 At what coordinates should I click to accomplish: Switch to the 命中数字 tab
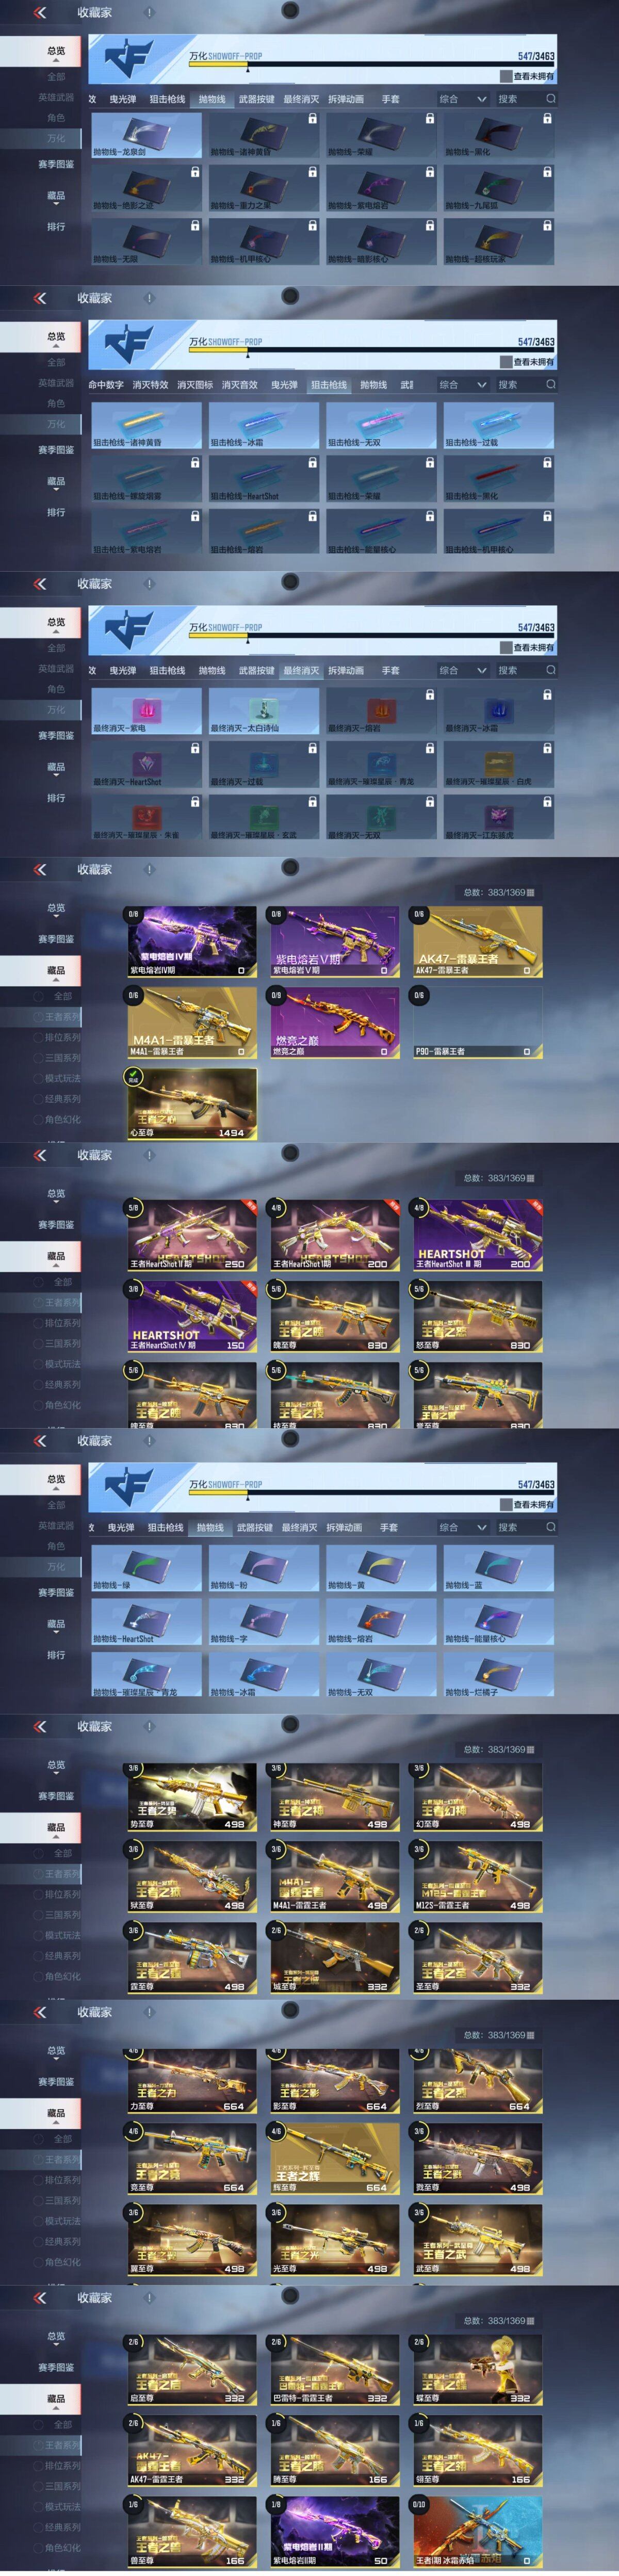(x=106, y=385)
